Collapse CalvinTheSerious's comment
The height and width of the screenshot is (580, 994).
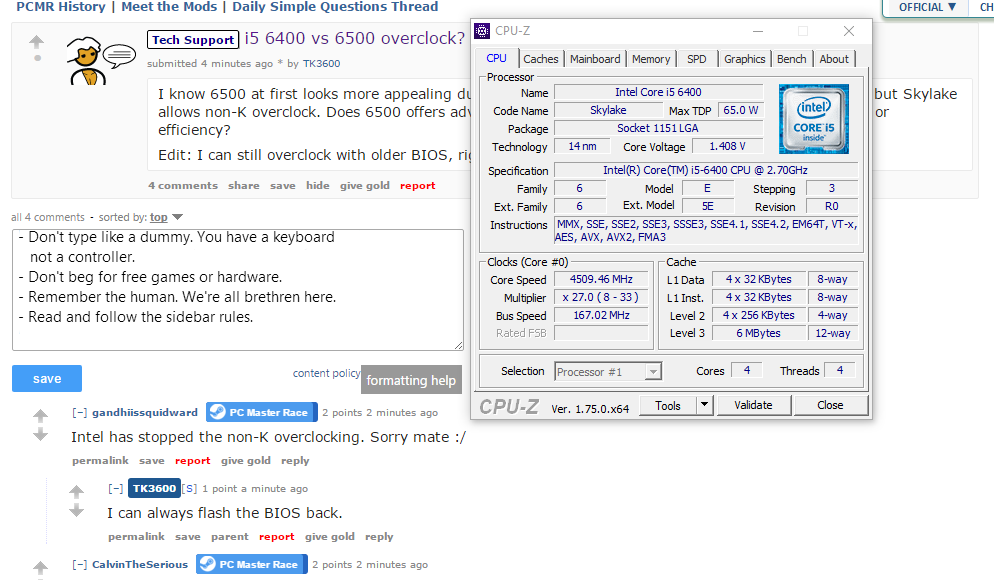coord(79,564)
